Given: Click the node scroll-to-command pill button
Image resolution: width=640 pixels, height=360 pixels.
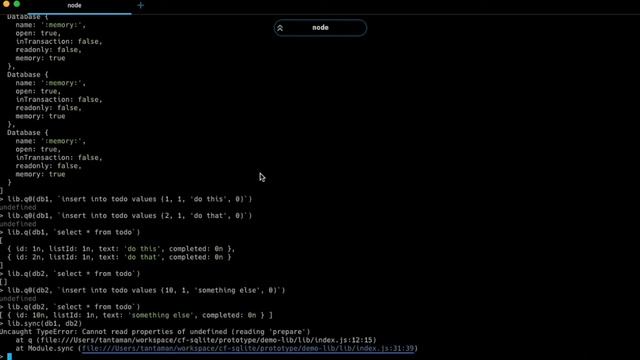Looking at the screenshot, I should pyautogui.click(x=320, y=28).
